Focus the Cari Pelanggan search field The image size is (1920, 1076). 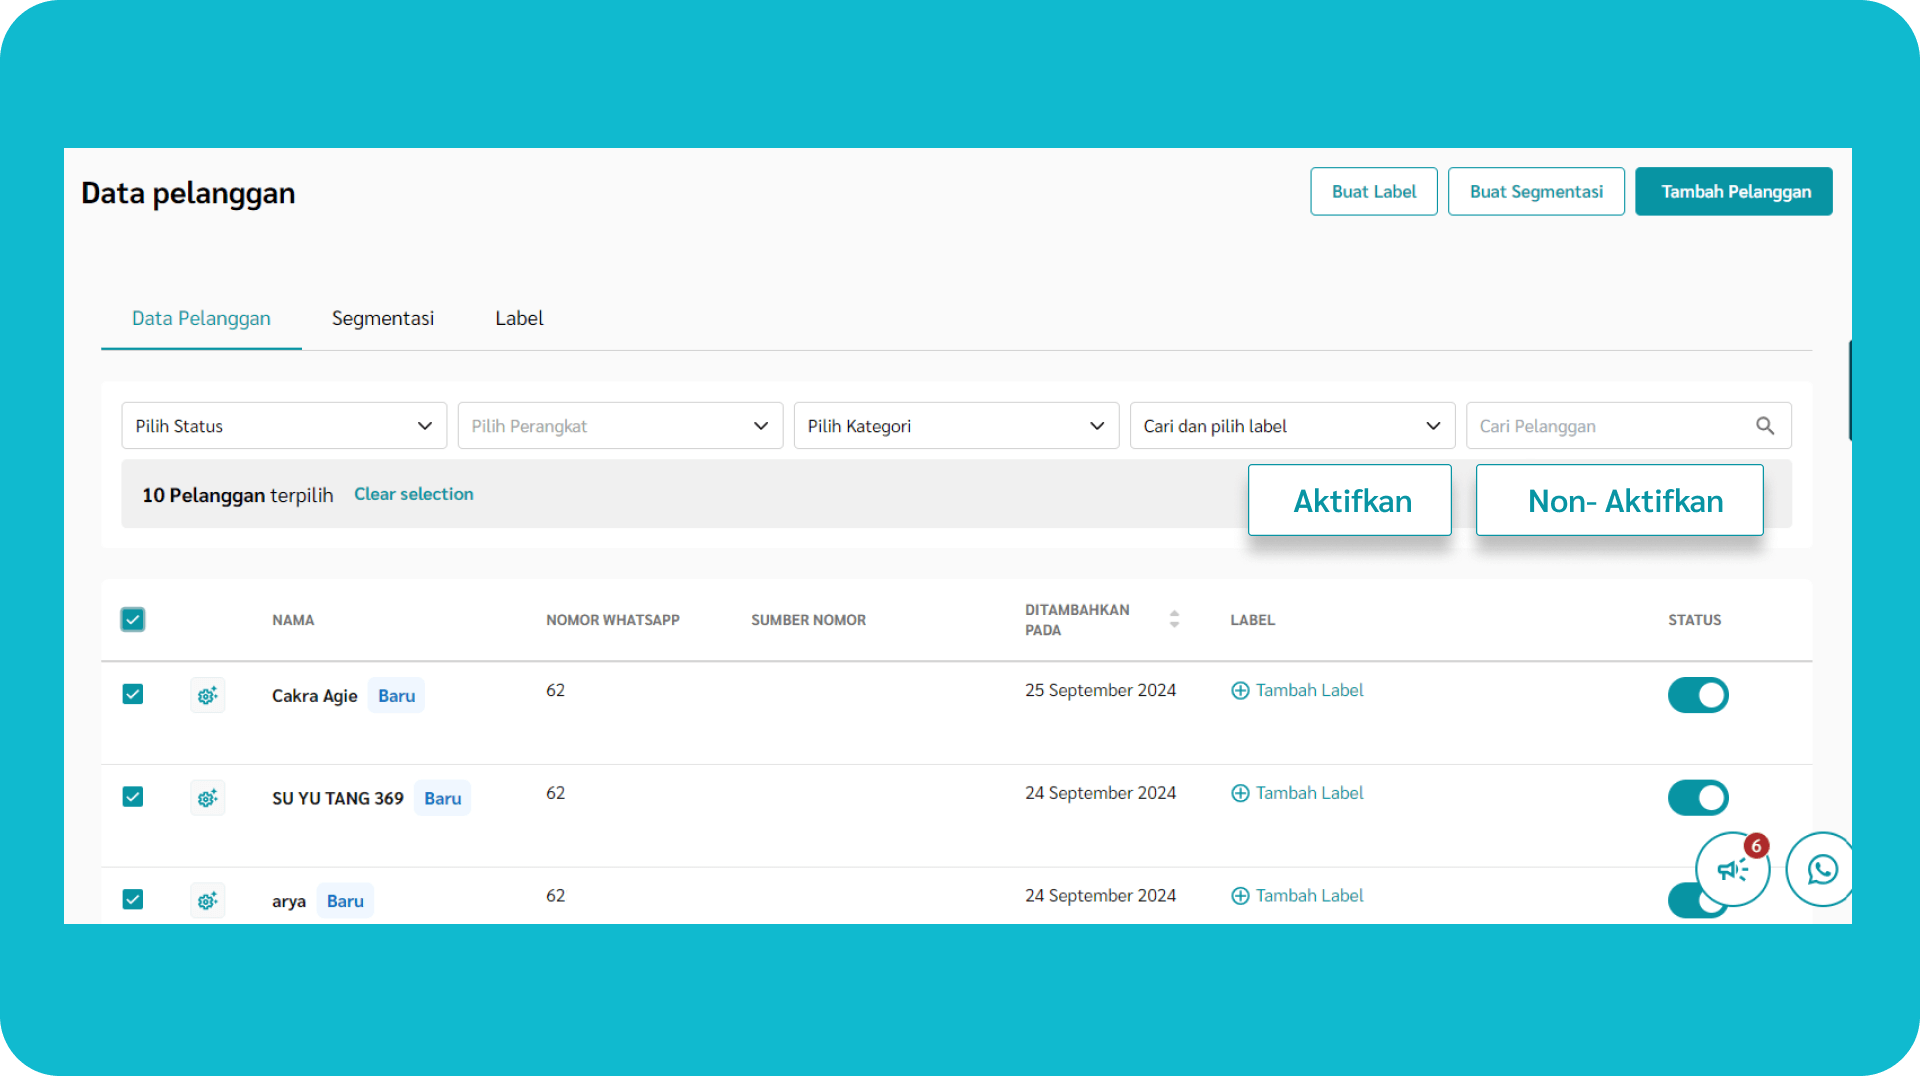click(1610, 426)
